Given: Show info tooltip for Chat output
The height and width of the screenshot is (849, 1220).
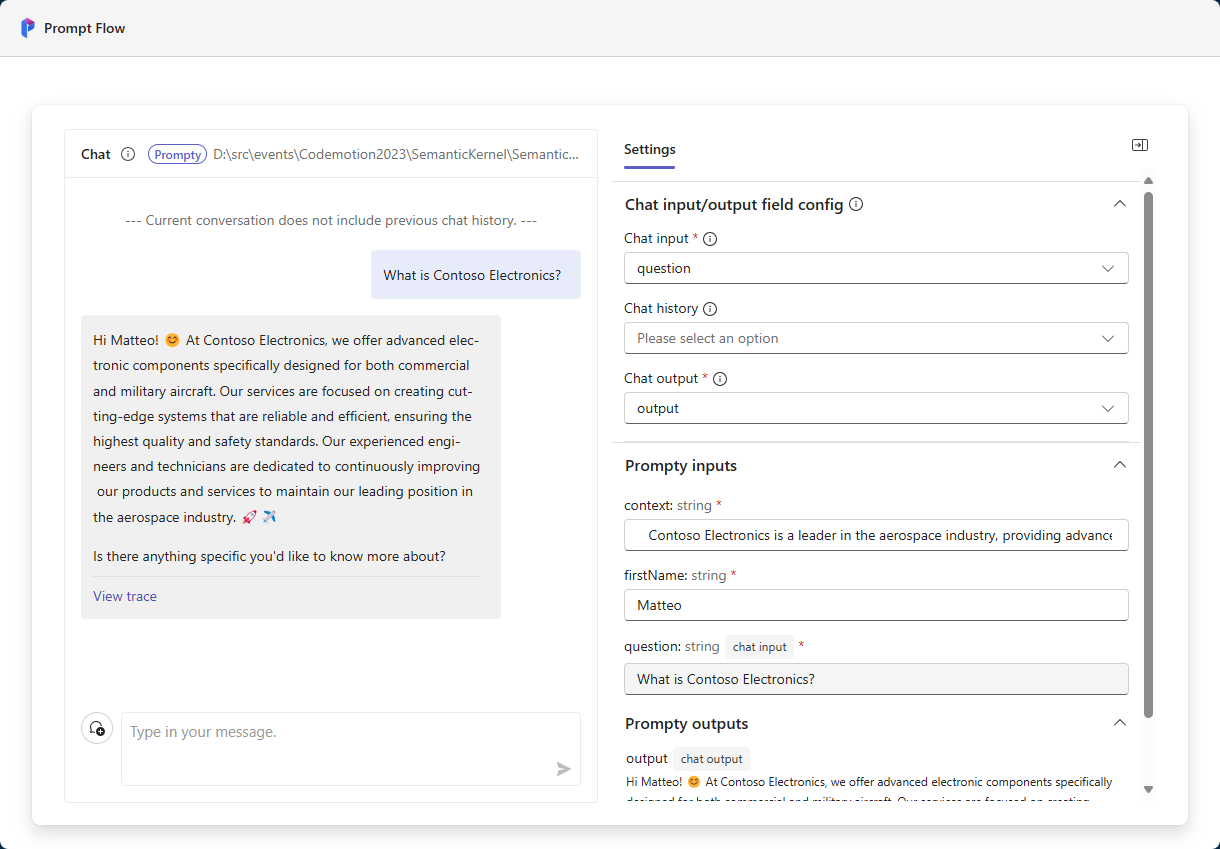Looking at the screenshot, I should [720, 379].
